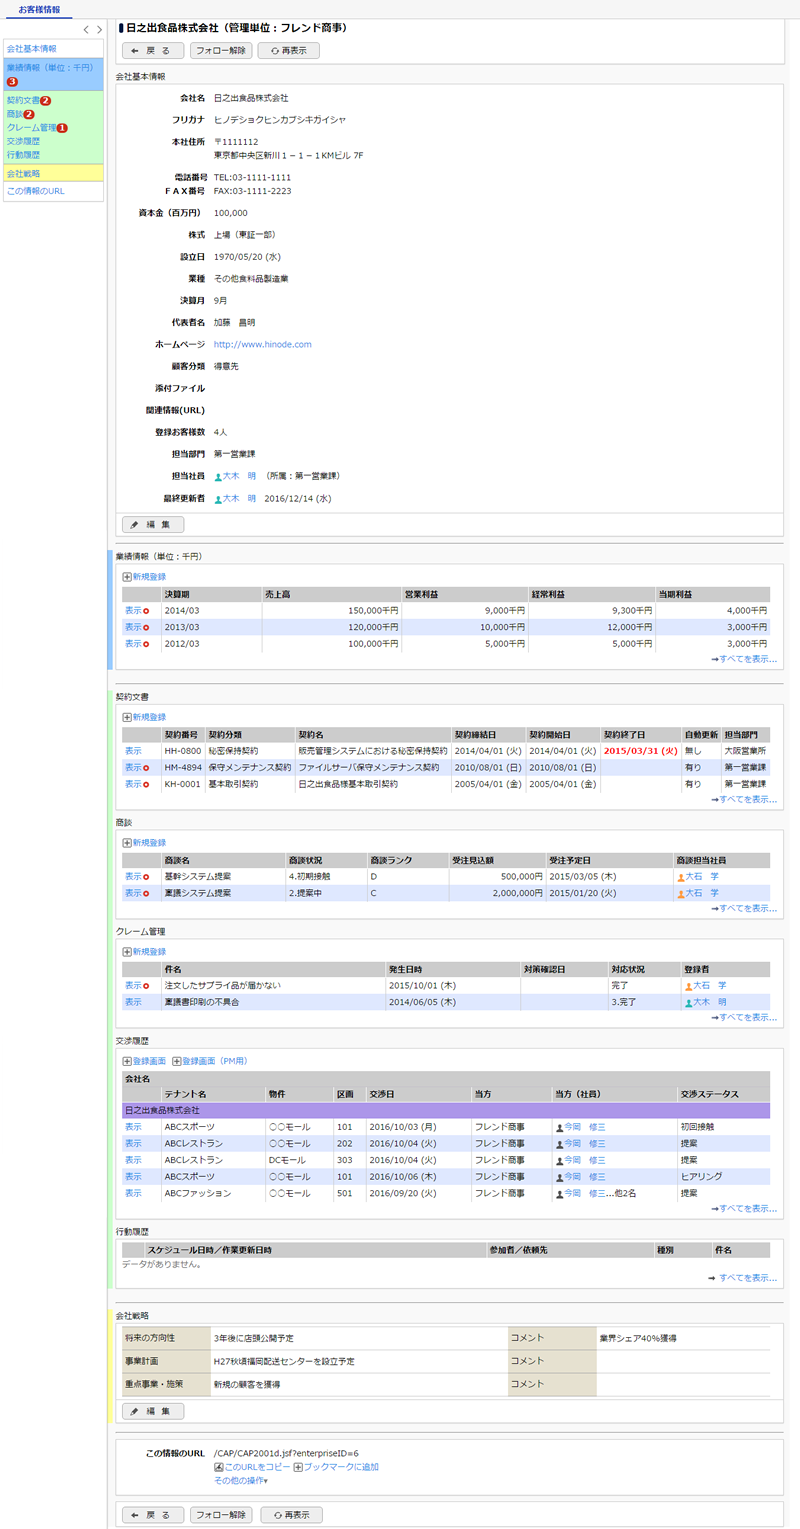The width and height of the screenshot is (800, 1529).
Task: Click red badge 3 under 業績情報 in sidebar
Action: [x=12, y=81]
